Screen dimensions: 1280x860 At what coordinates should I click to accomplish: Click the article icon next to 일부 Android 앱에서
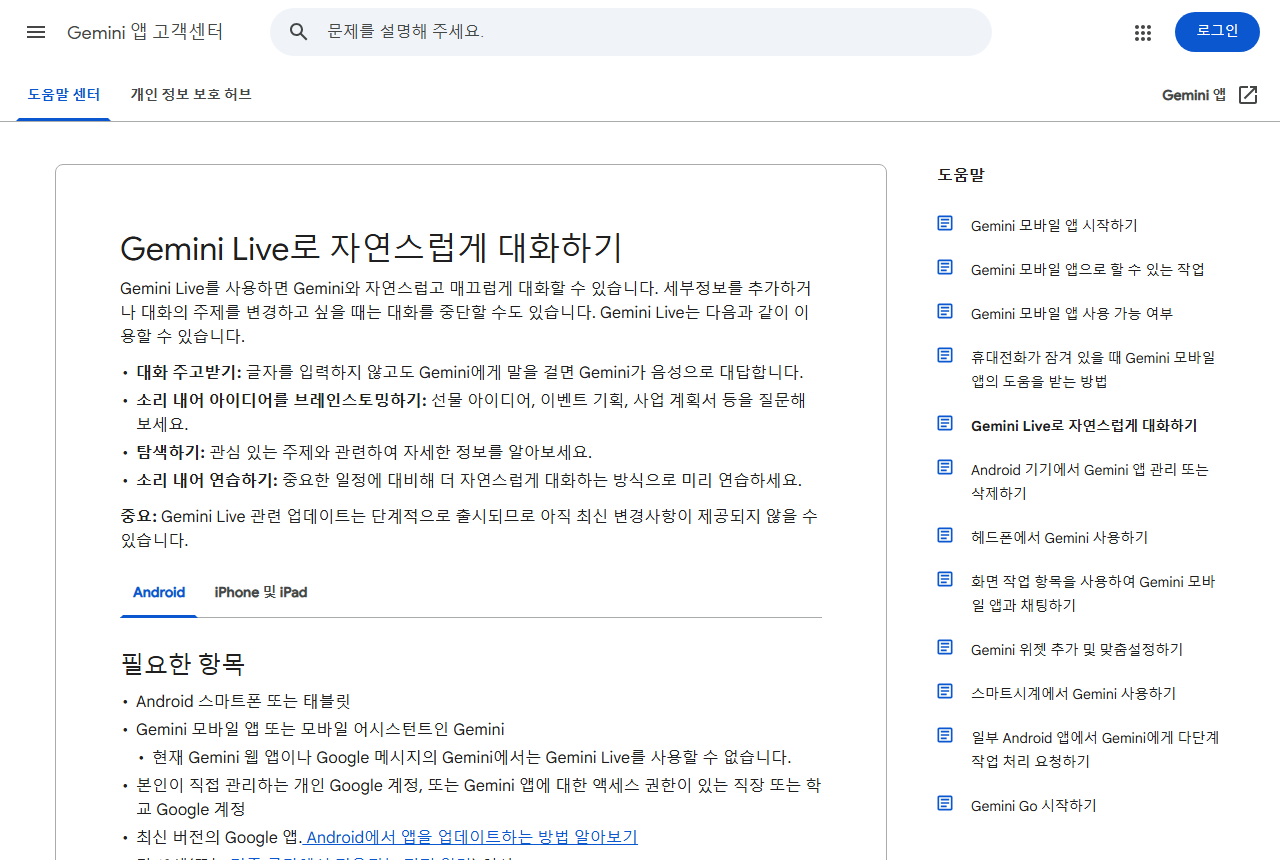click(945, 735)
